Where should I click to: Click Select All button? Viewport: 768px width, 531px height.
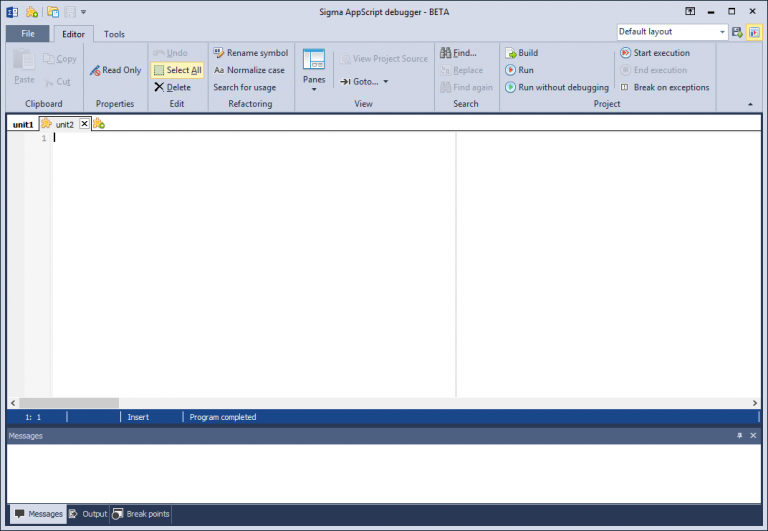177,70
